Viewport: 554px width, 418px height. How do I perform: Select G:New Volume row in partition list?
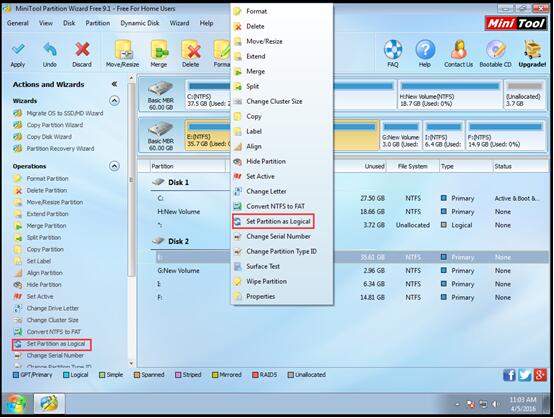tap(352, 271)
